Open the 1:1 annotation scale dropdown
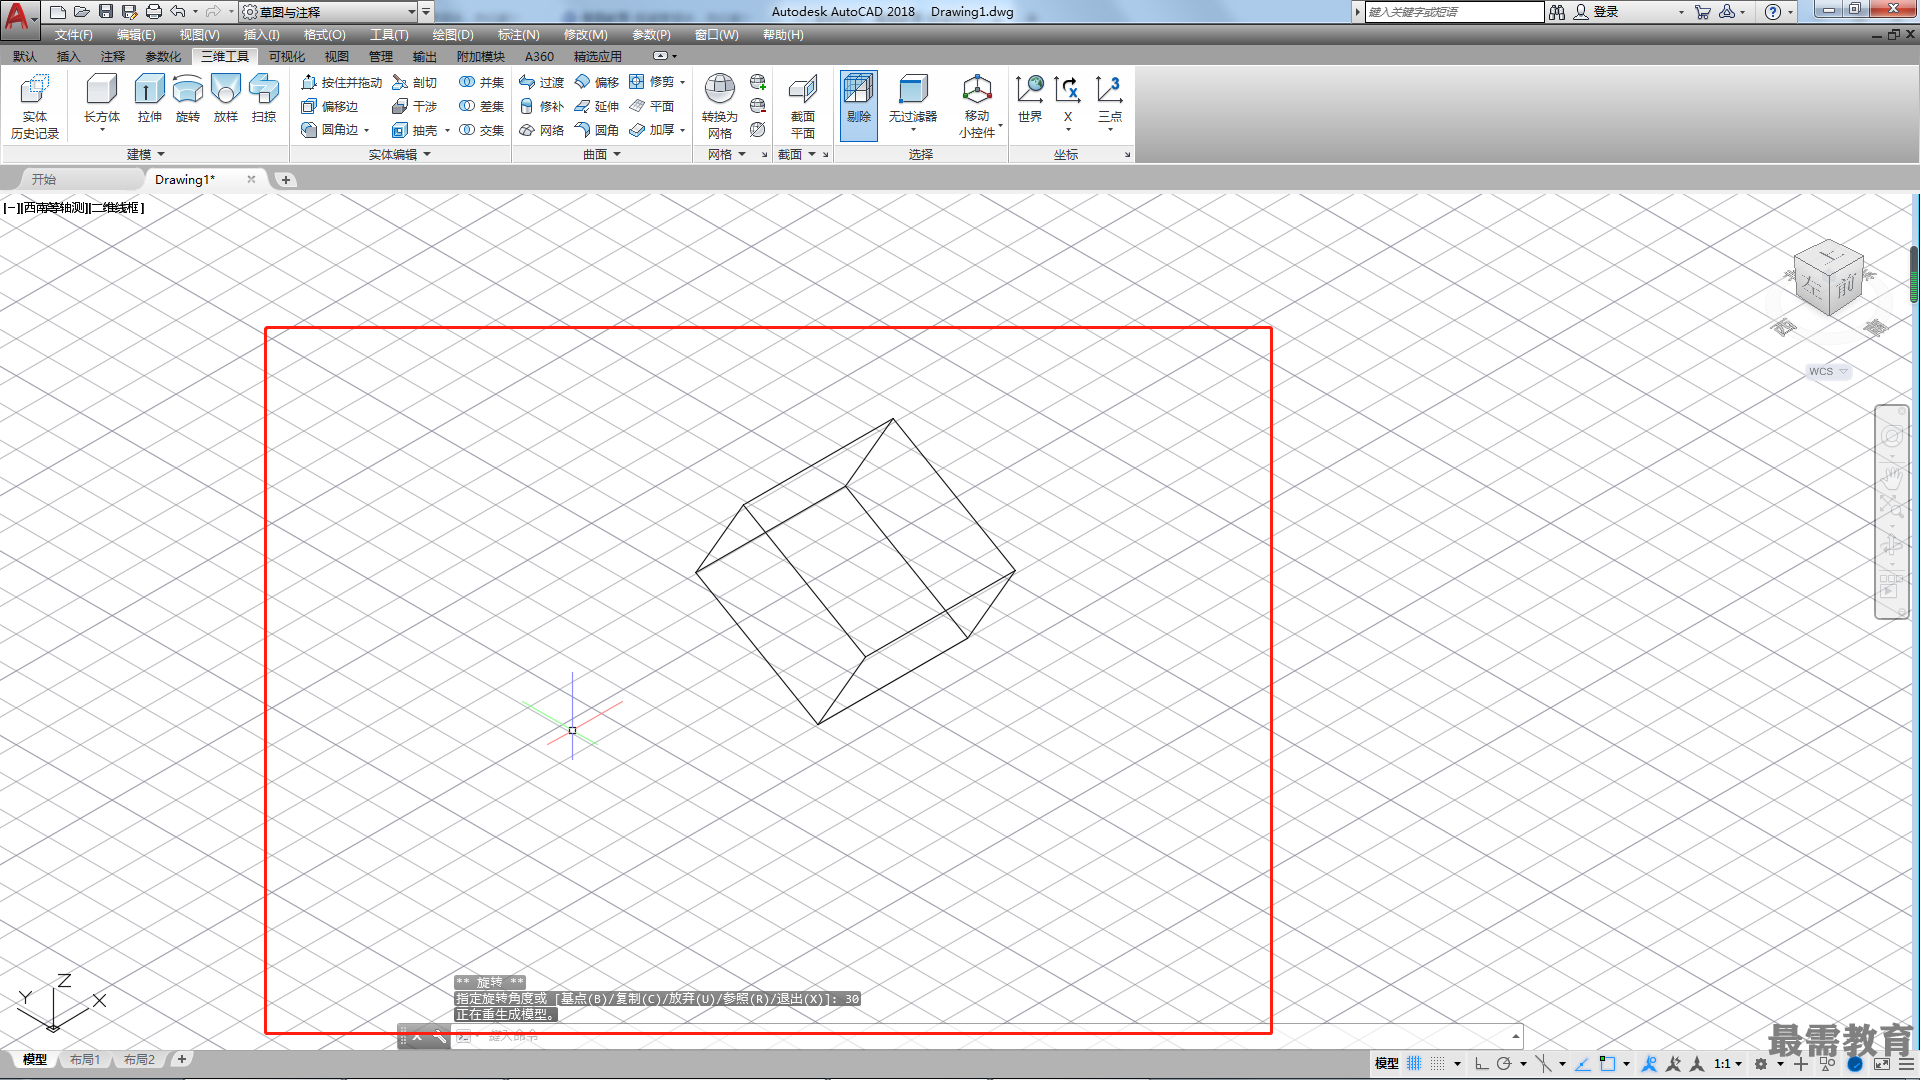This screenshot has width=1920, height=1080. click(1728, 1063)
